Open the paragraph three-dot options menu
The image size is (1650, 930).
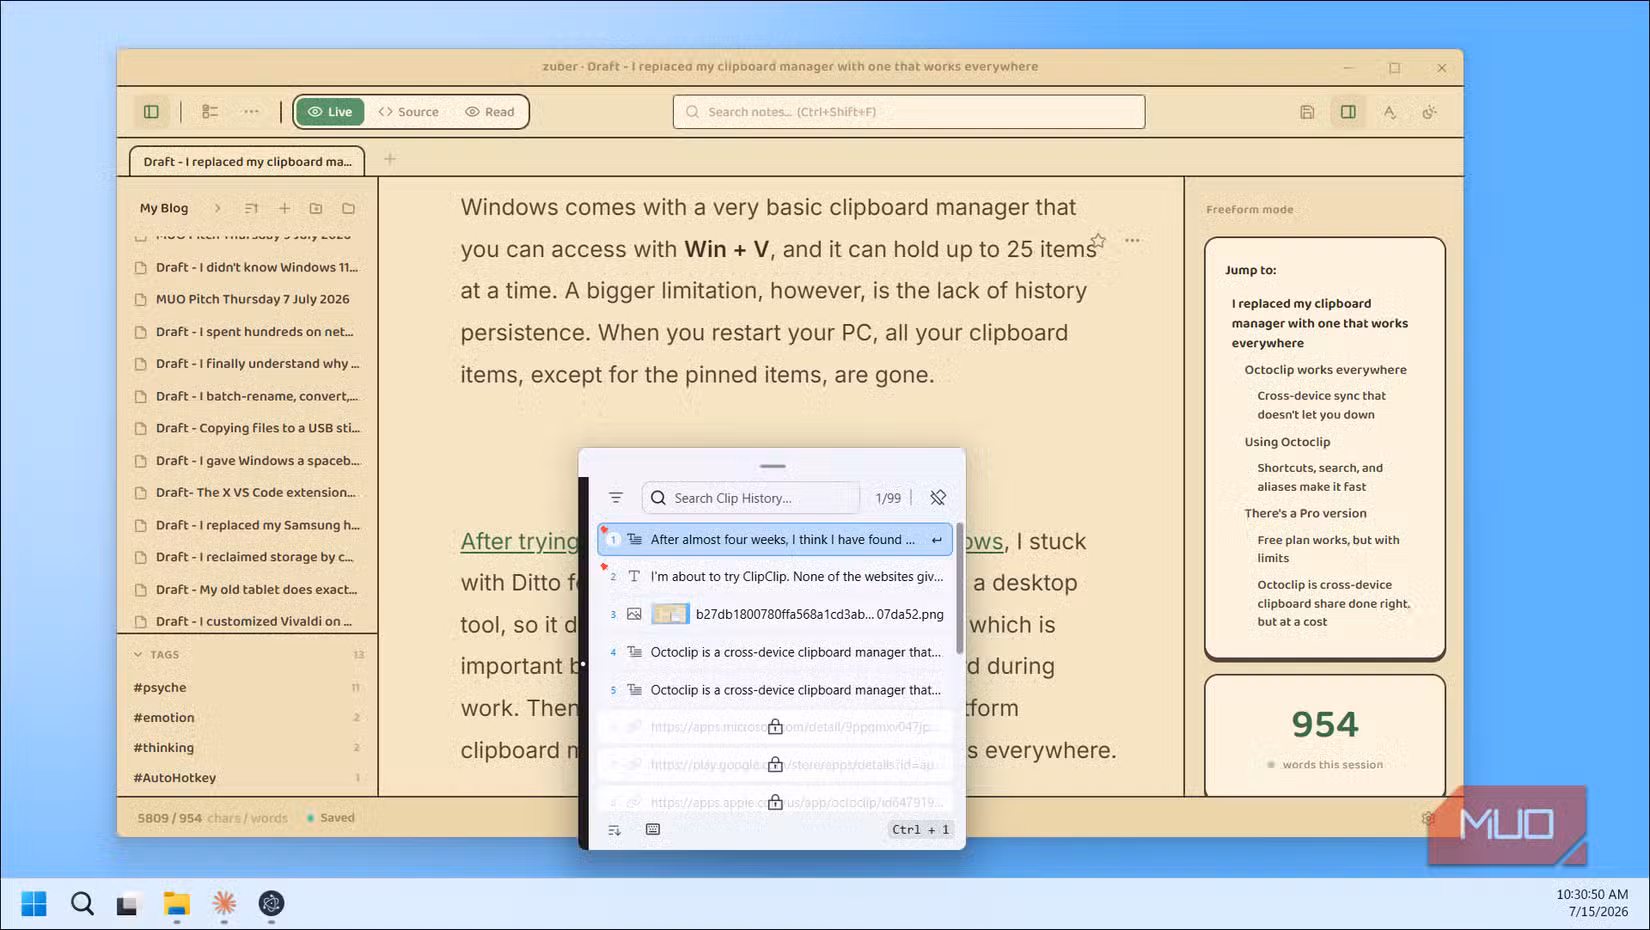1132,240
